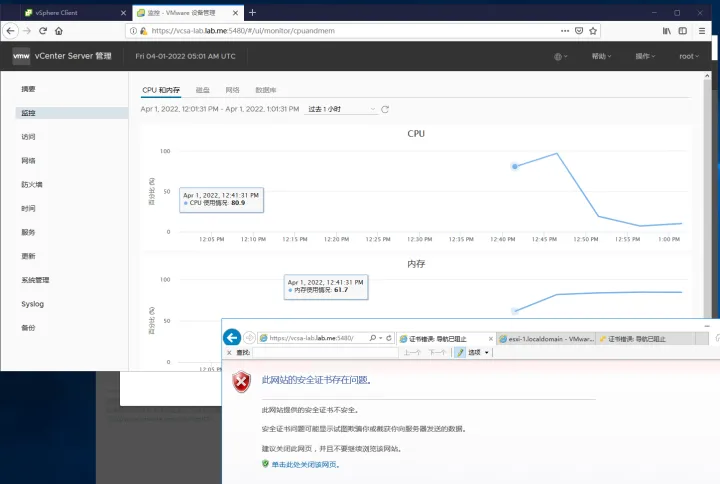Open the 操作 actions dropdown
The width and height of the screenshot is (720, 484).
(x=645, y=56)
